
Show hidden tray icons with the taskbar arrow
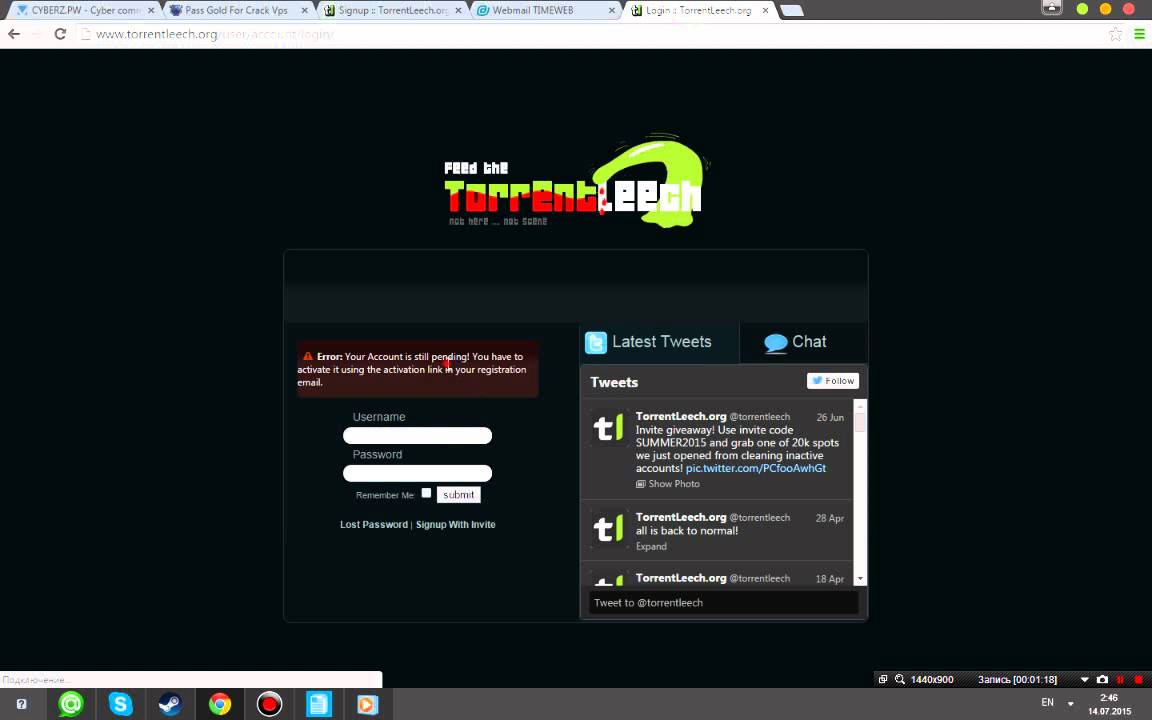1070,704
